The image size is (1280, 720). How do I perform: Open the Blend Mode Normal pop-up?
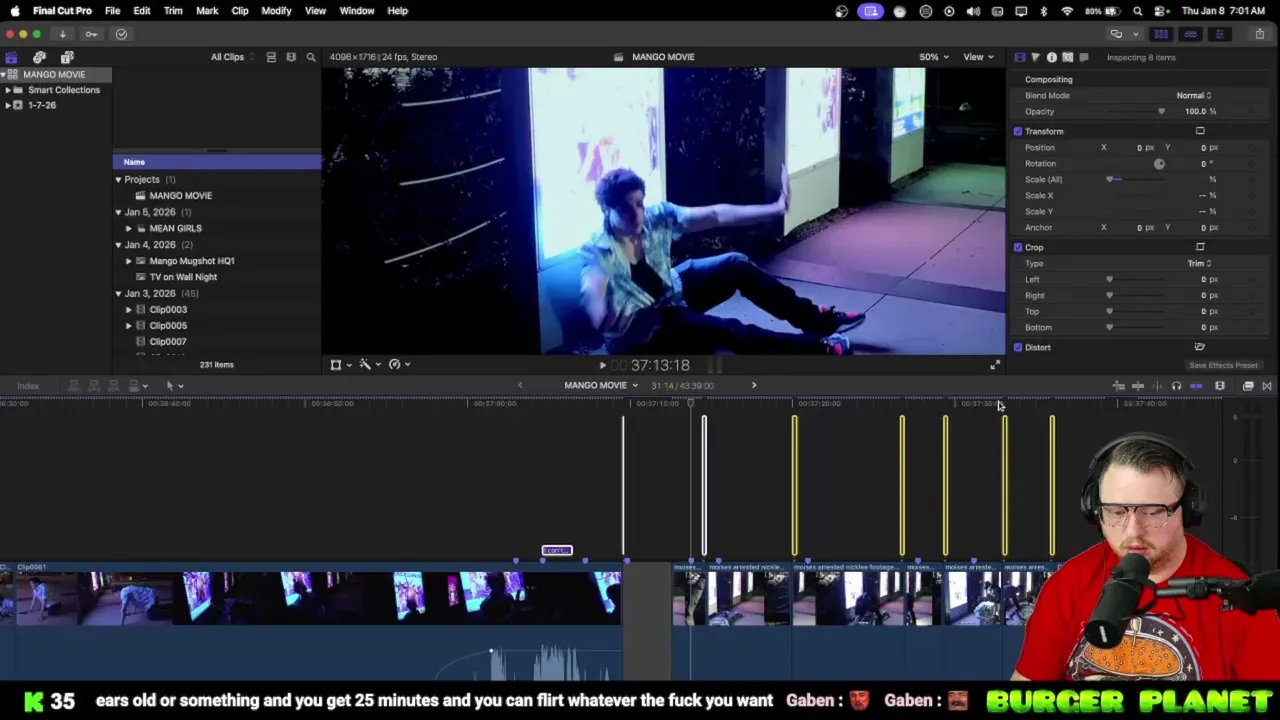pos(1194,95)
